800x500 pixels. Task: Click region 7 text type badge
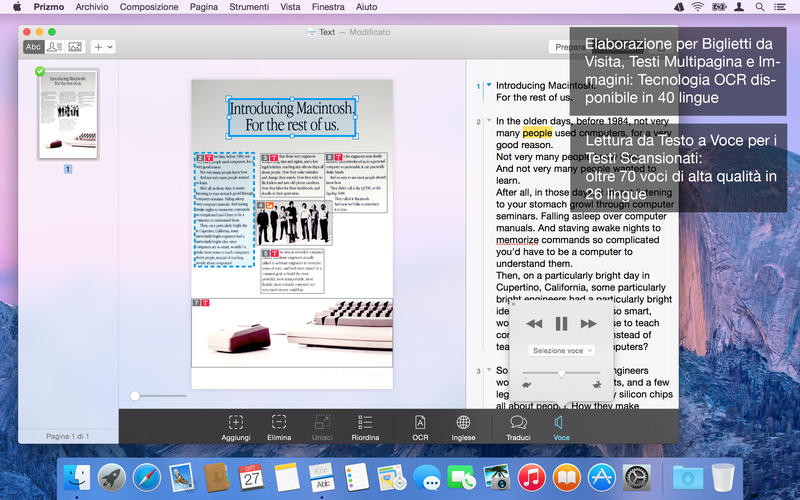point(205,303)
